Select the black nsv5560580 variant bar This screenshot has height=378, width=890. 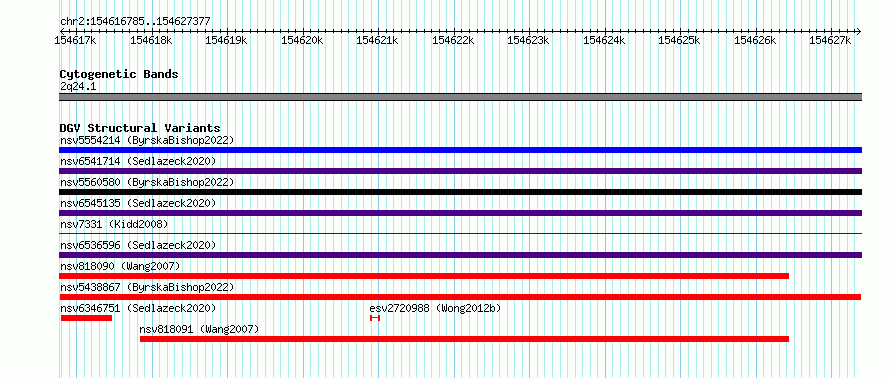coord(460,192)
